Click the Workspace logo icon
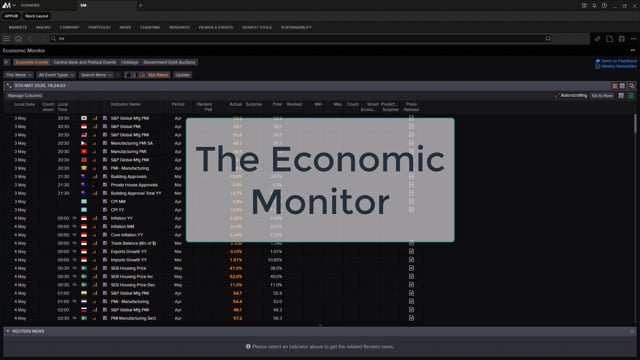The height and width of the screenshot is (360, 640). tap(6, 5)
